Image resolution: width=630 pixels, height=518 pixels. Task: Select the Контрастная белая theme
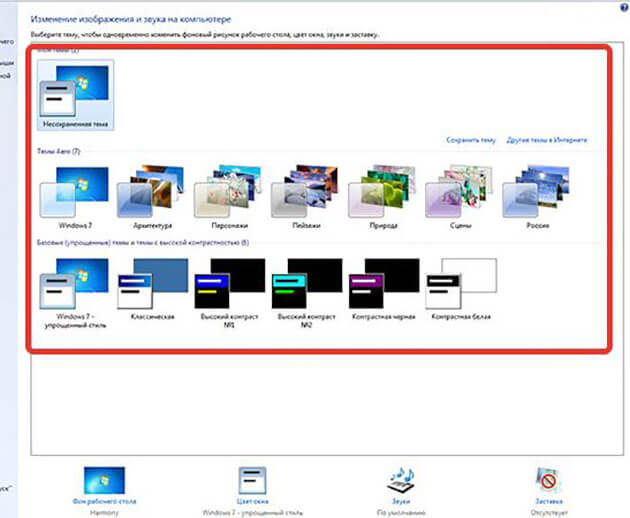click(460, 289)
